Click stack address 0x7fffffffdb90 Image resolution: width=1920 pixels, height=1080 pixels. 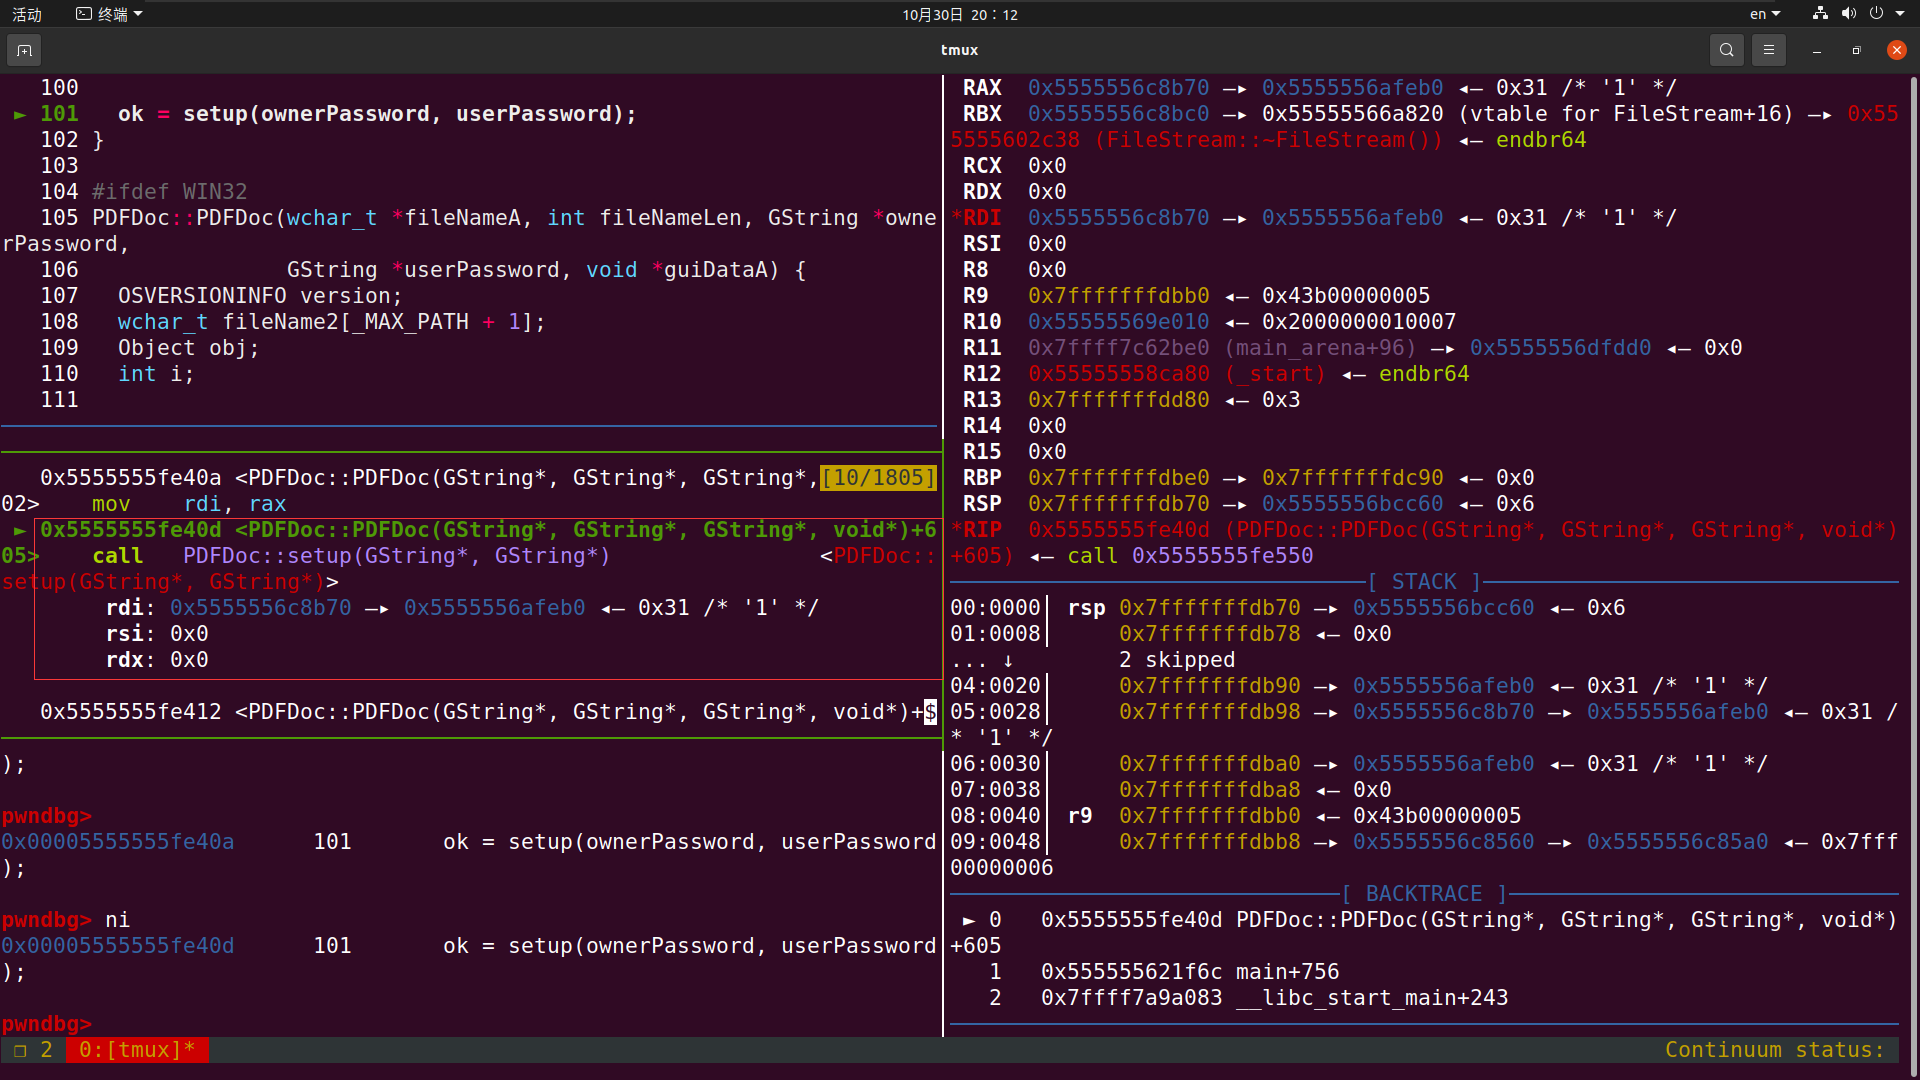tap(1209, 686)
